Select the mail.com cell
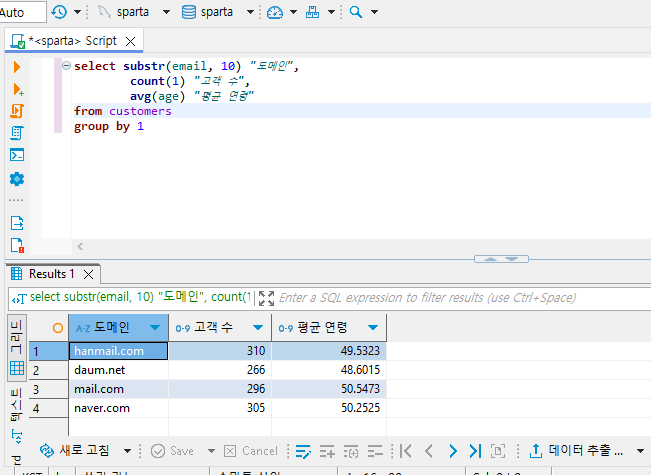The width and height of the screenshot is (651, 475). coord(118,389)
